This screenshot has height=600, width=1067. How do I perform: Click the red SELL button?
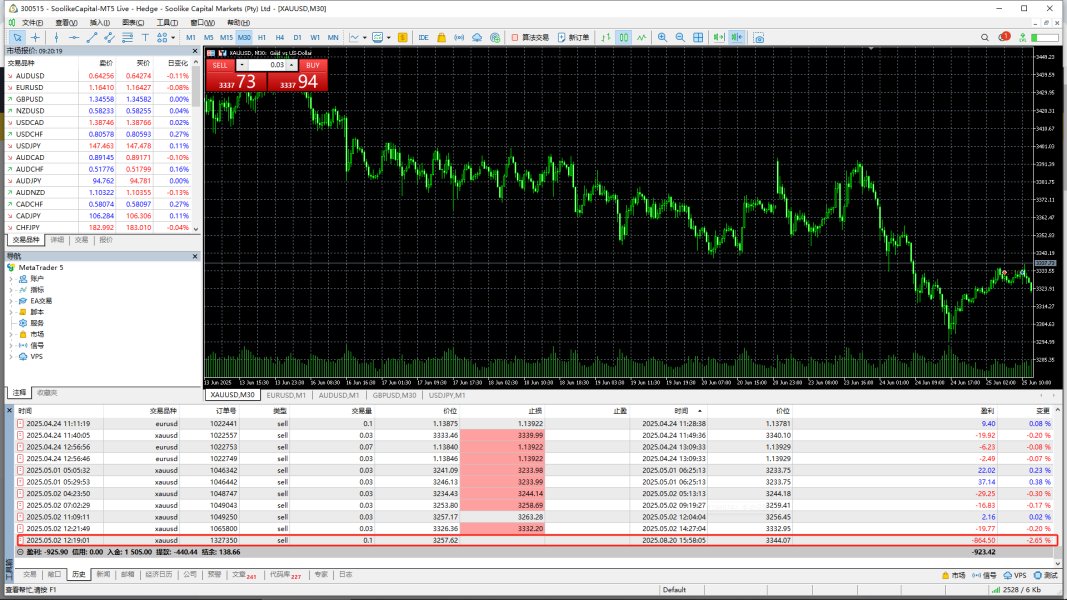[220, 64]
